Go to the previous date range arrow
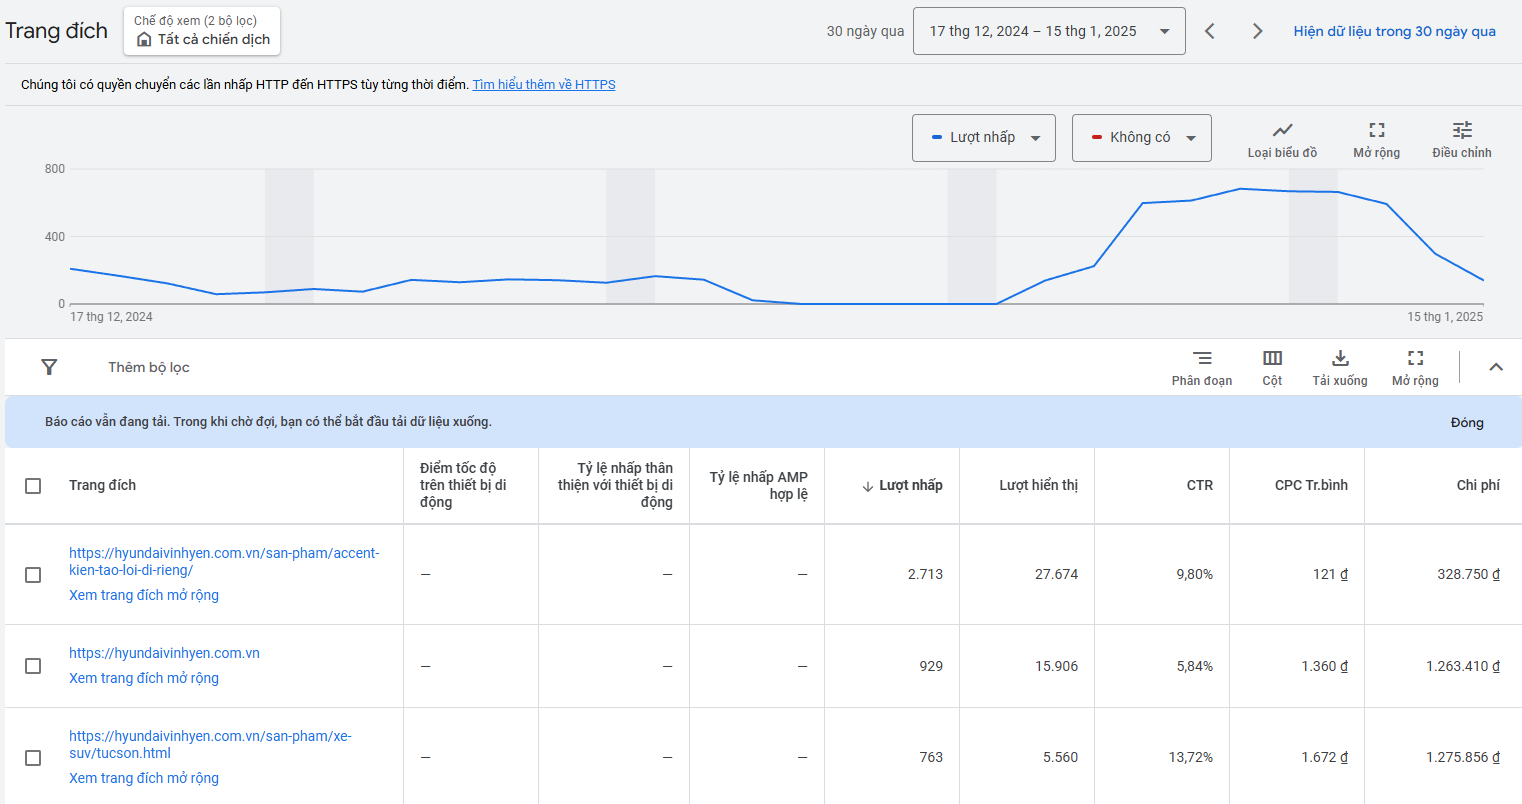1522x804 pixels. (1210, 31)
